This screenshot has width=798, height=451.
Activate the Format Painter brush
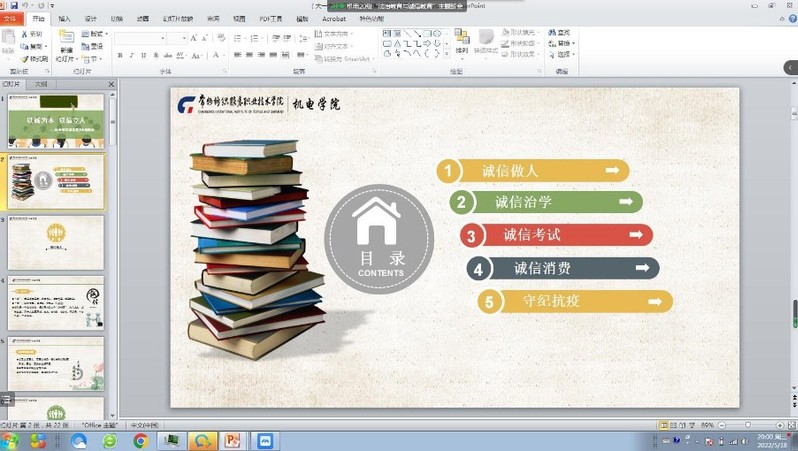pos(34,59)
